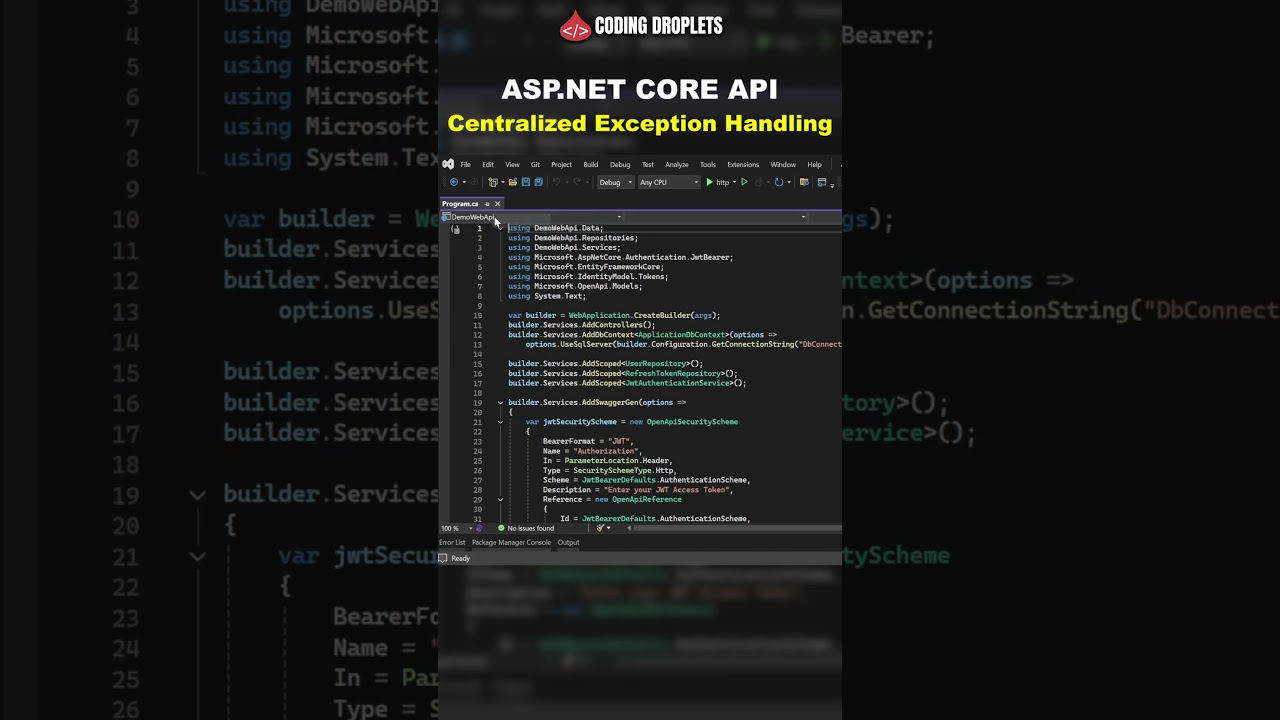
Task: Open the Debug menu in the menu bar
Action: (x=620, y=165)
